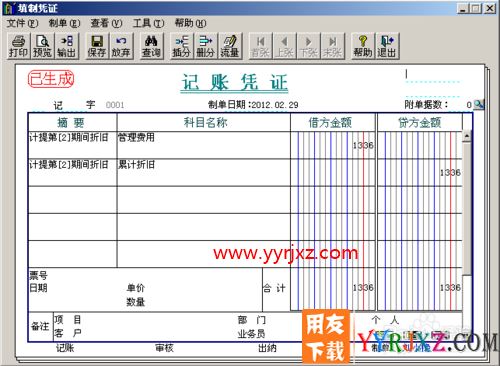Click scrollbar up arrow in entry table
500x366 pixels.
point(467,136)
